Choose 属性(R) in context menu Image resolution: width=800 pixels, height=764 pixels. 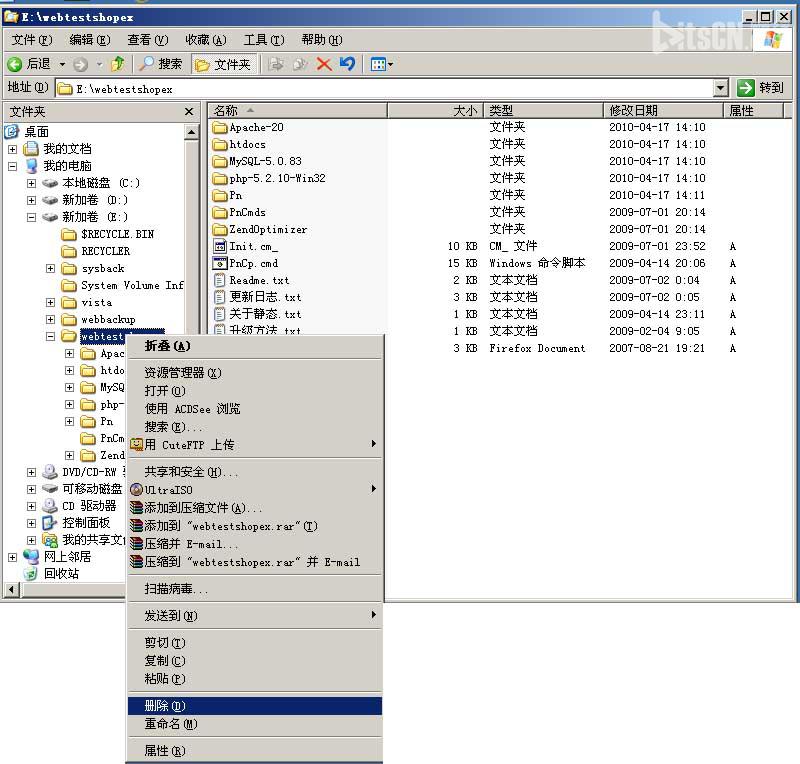(255, 751)
